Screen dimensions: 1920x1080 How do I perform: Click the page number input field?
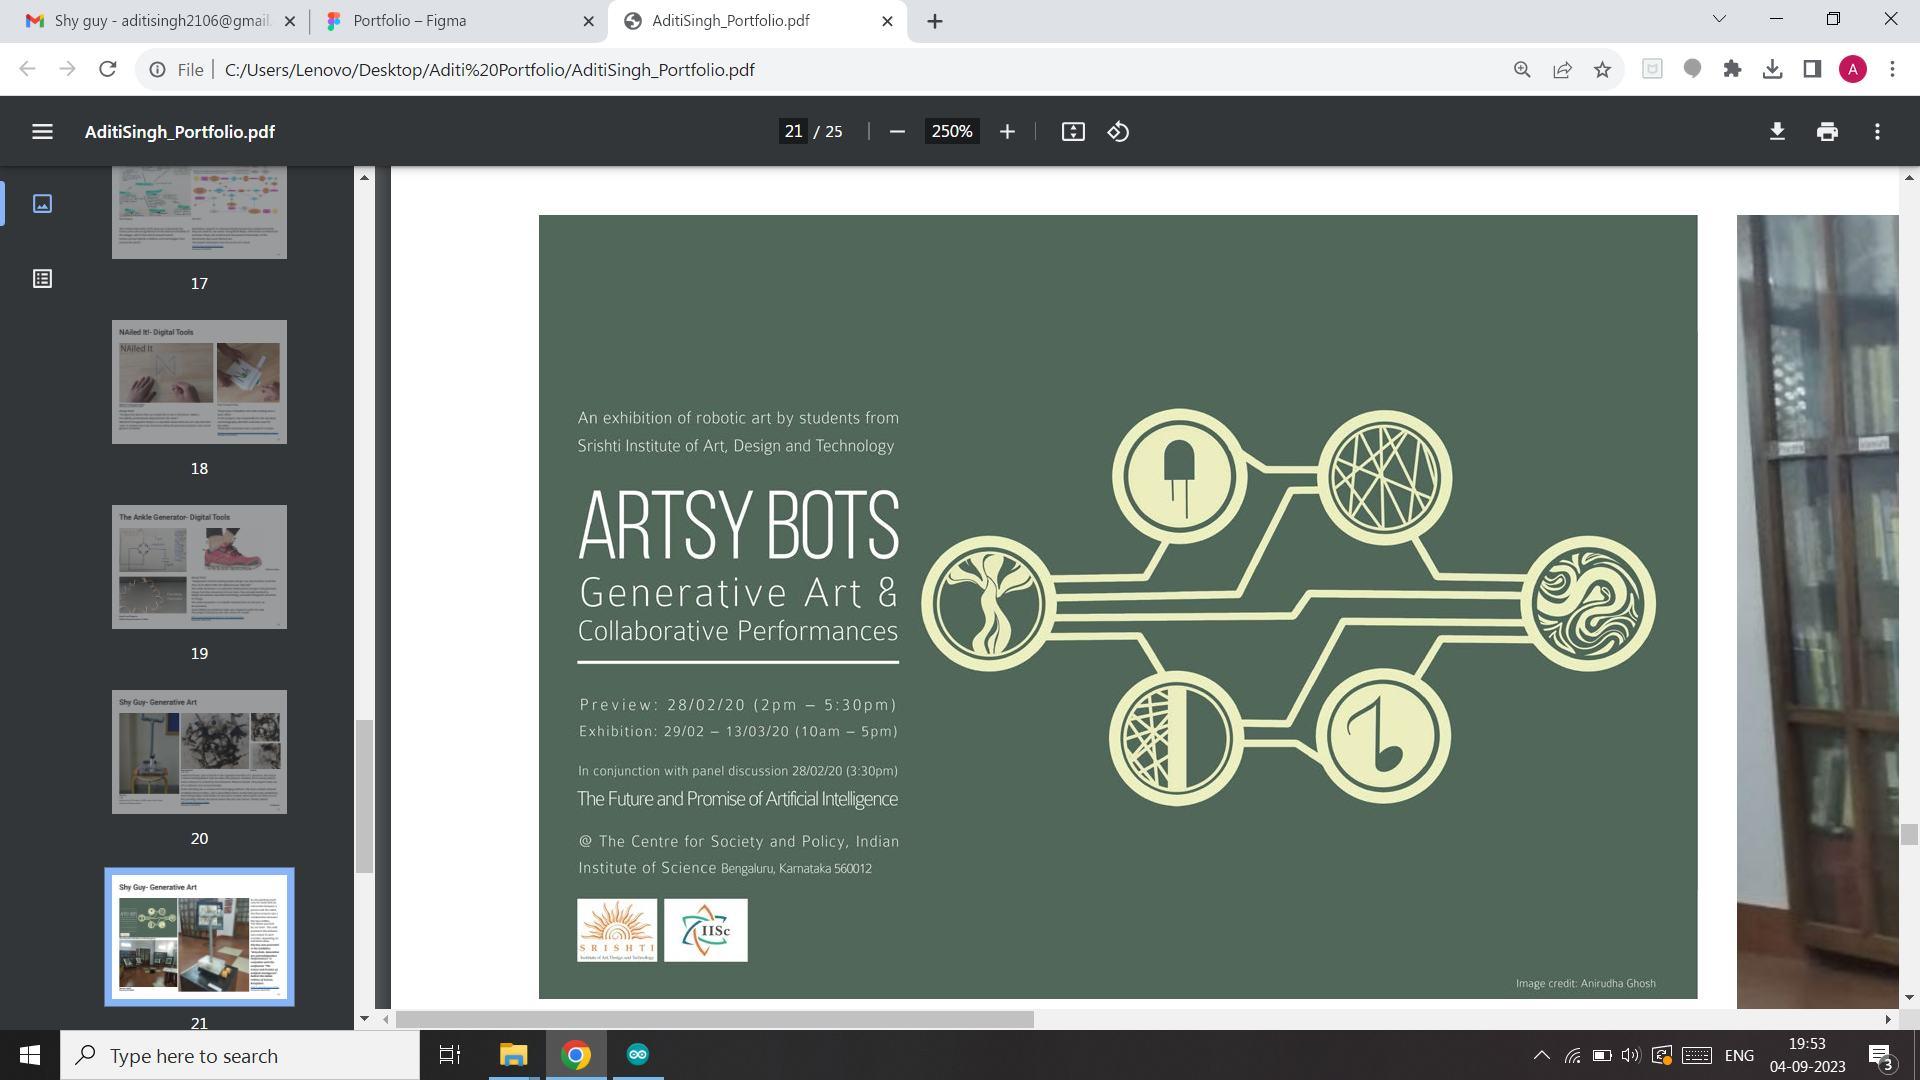click(x=793, y=132)
